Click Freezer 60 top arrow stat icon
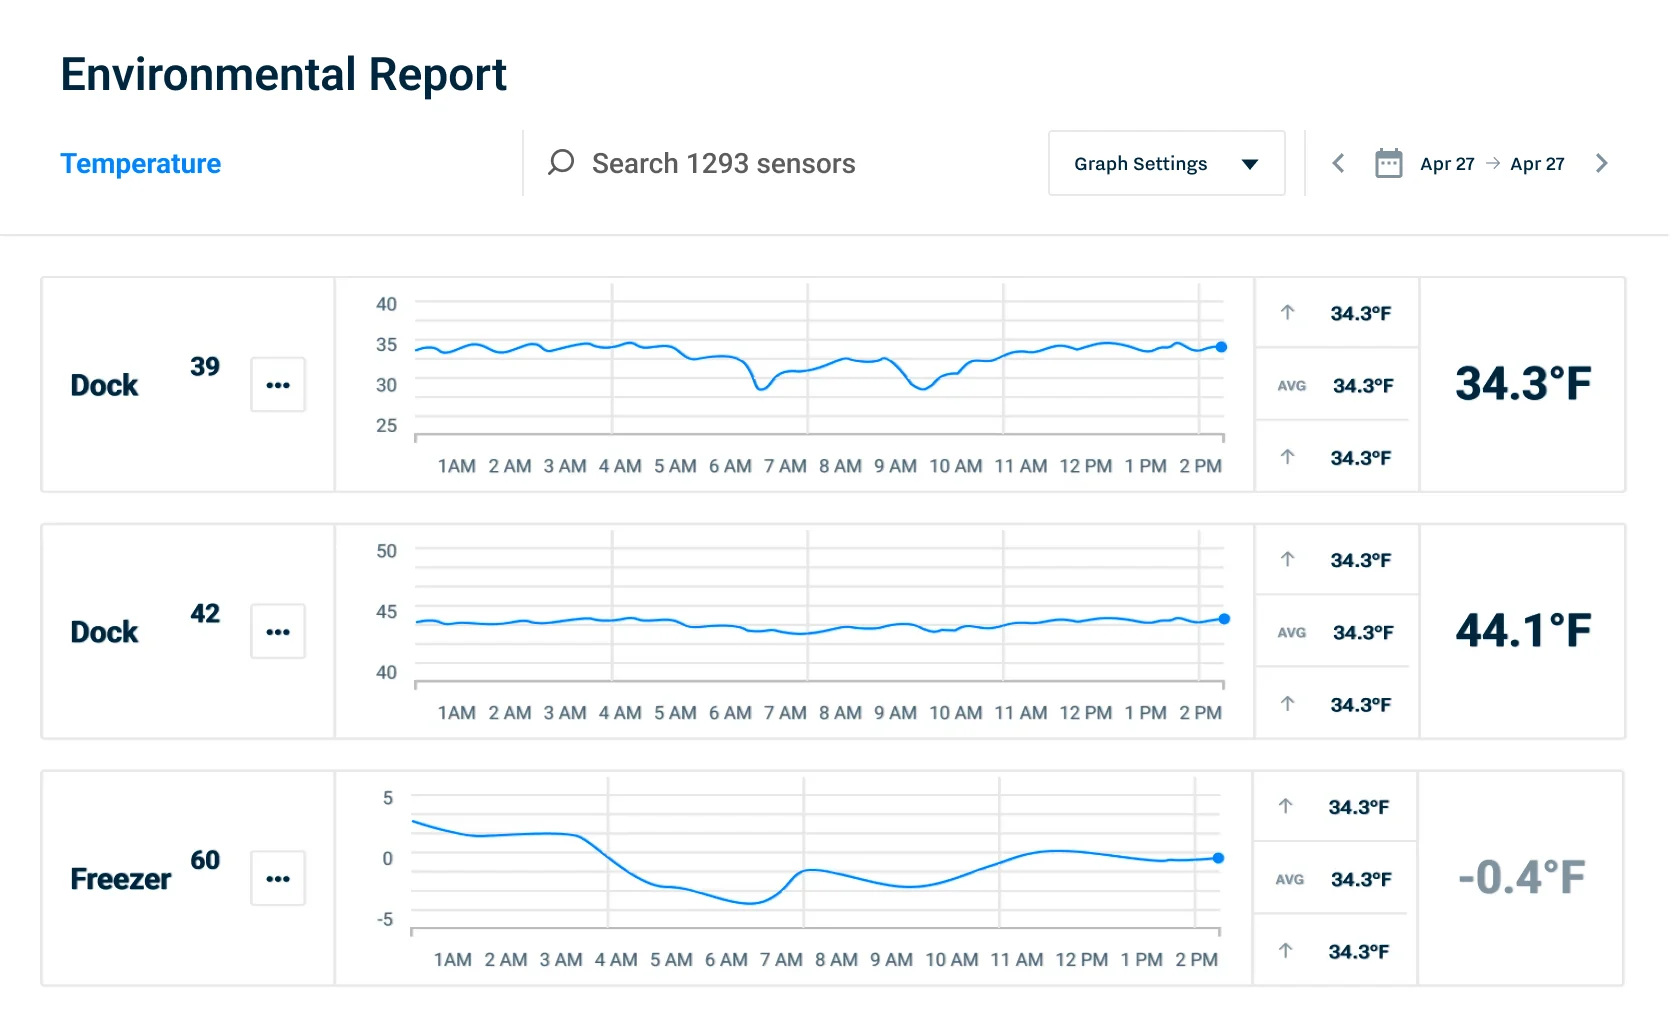Viewport: 1672px width, 1036px height. [x=1286, y=806]
